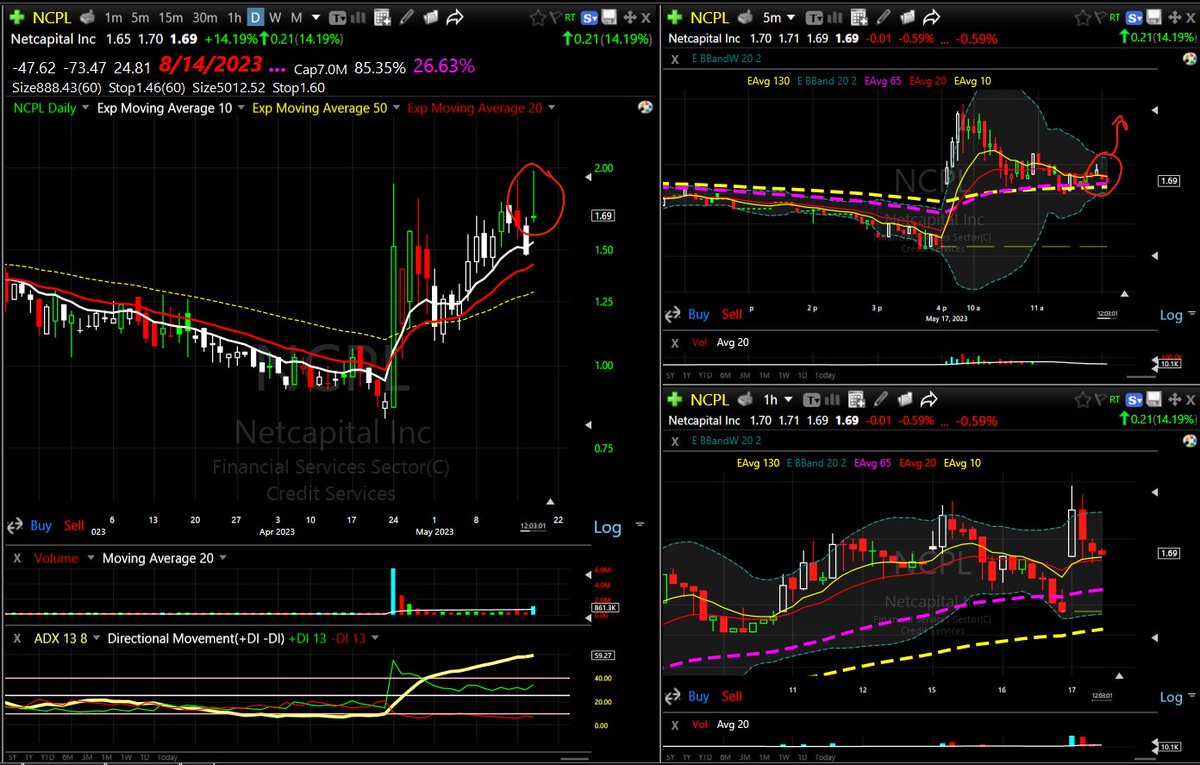Switch the daily chart to 15m timeframe
Image resolution: width=1200 pixels, height=765 pixels.
point(171,18)
